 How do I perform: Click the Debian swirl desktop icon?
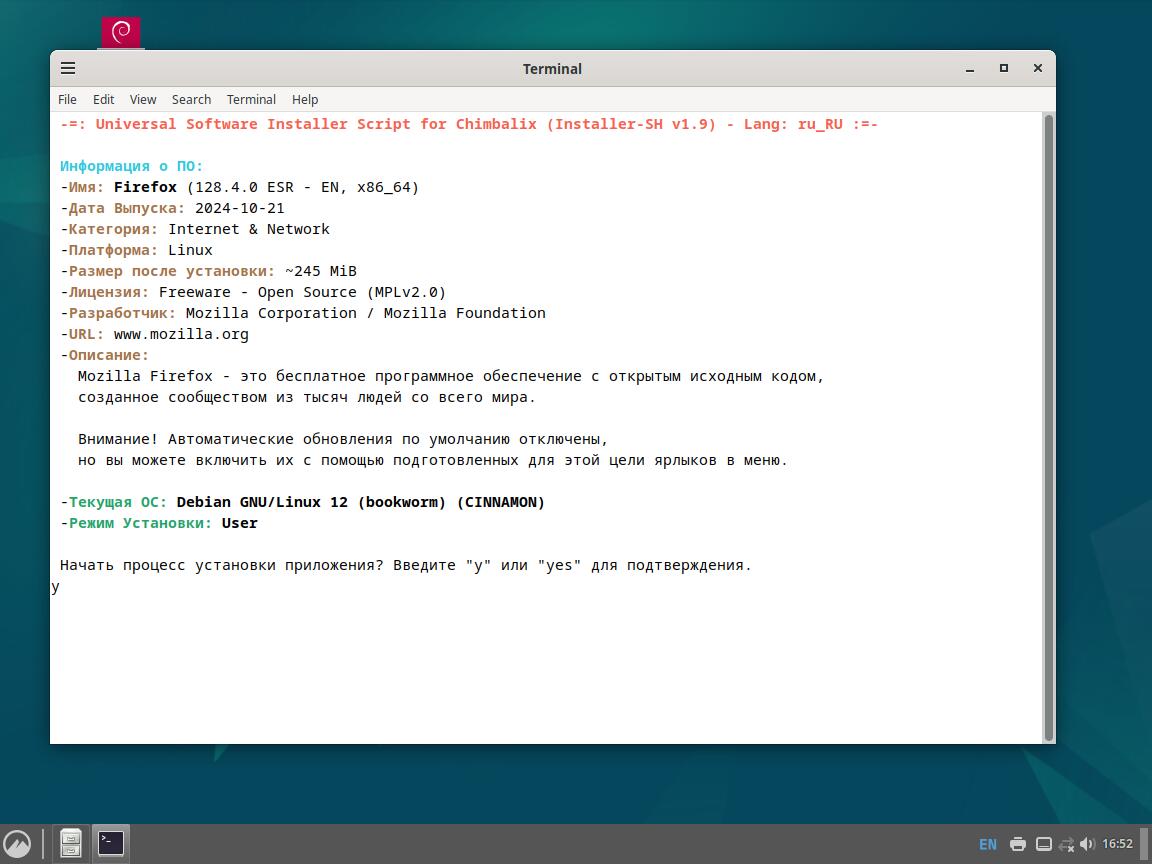[120, 32]
